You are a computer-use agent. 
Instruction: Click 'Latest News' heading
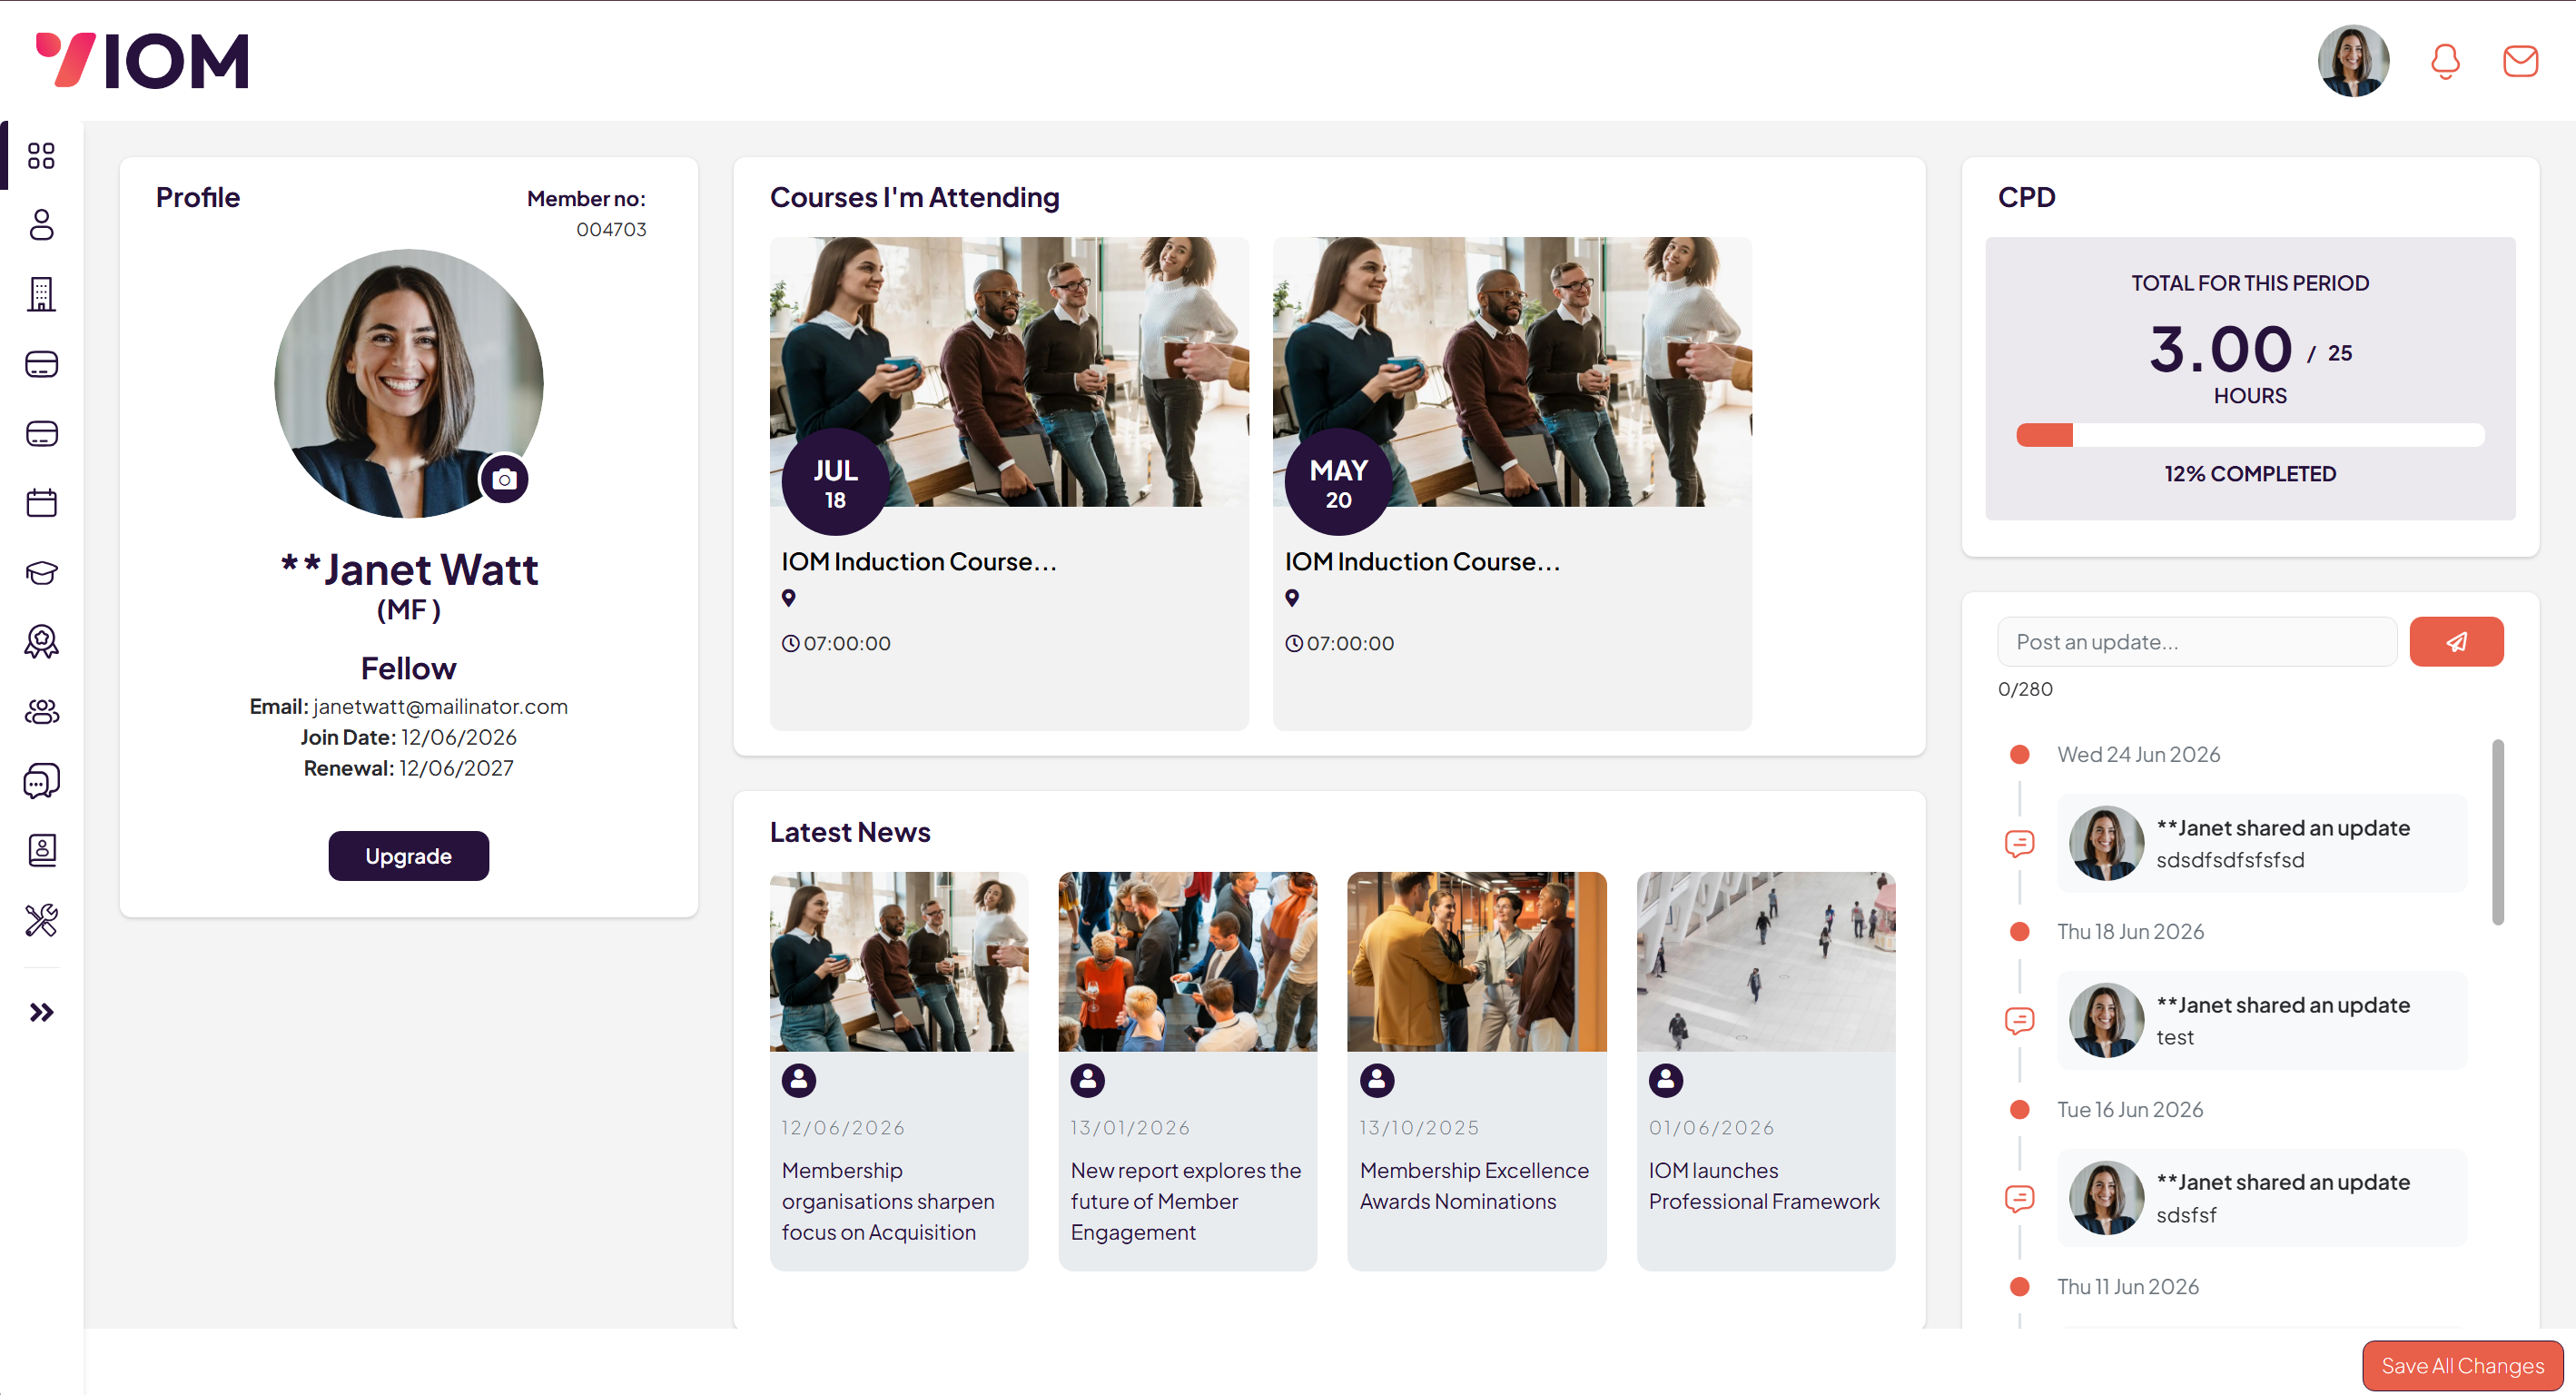point(850,832)
